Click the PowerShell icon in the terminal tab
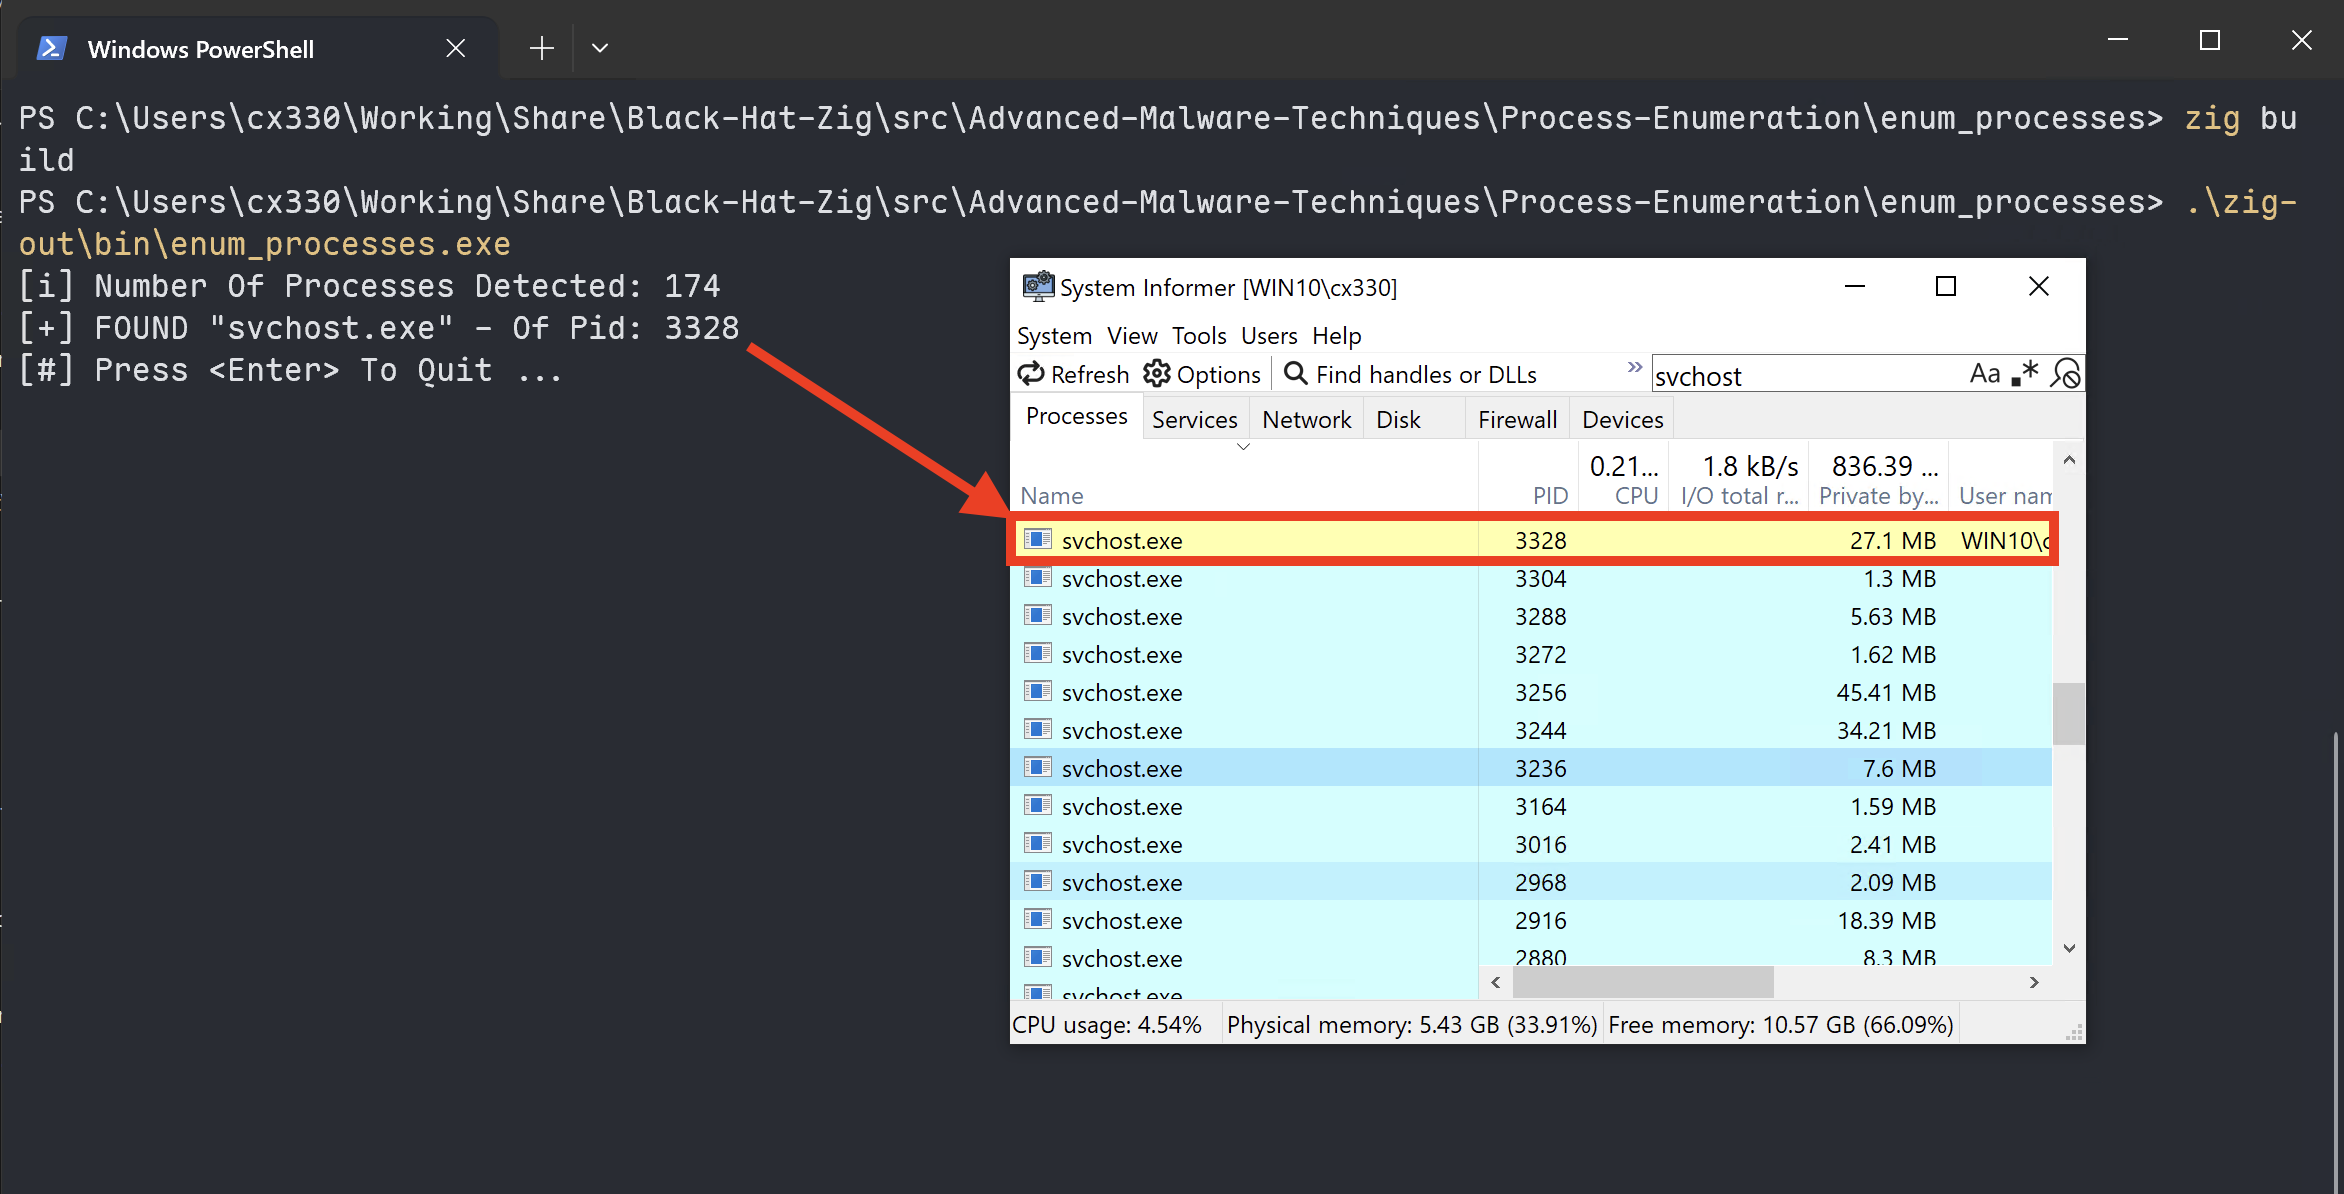The image size is (2344, 1194). (52, 48)
